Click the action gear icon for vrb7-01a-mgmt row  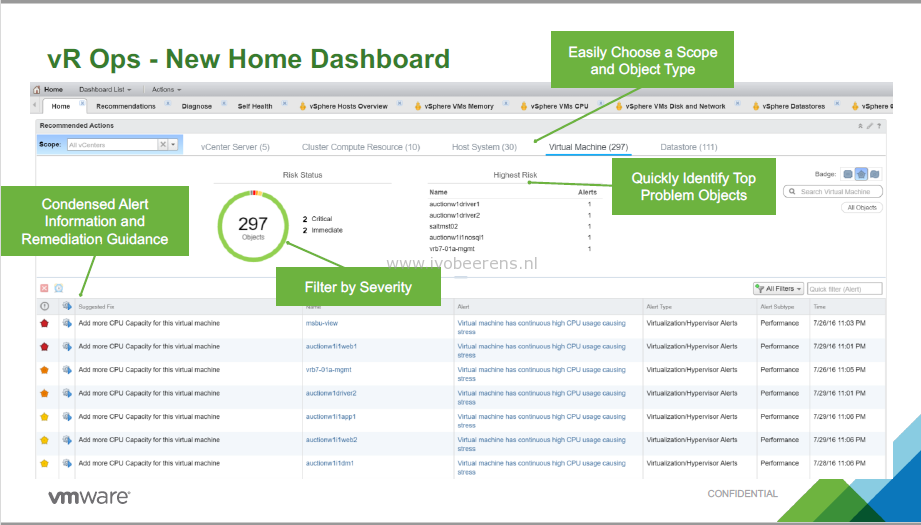(x=66, y=370)
